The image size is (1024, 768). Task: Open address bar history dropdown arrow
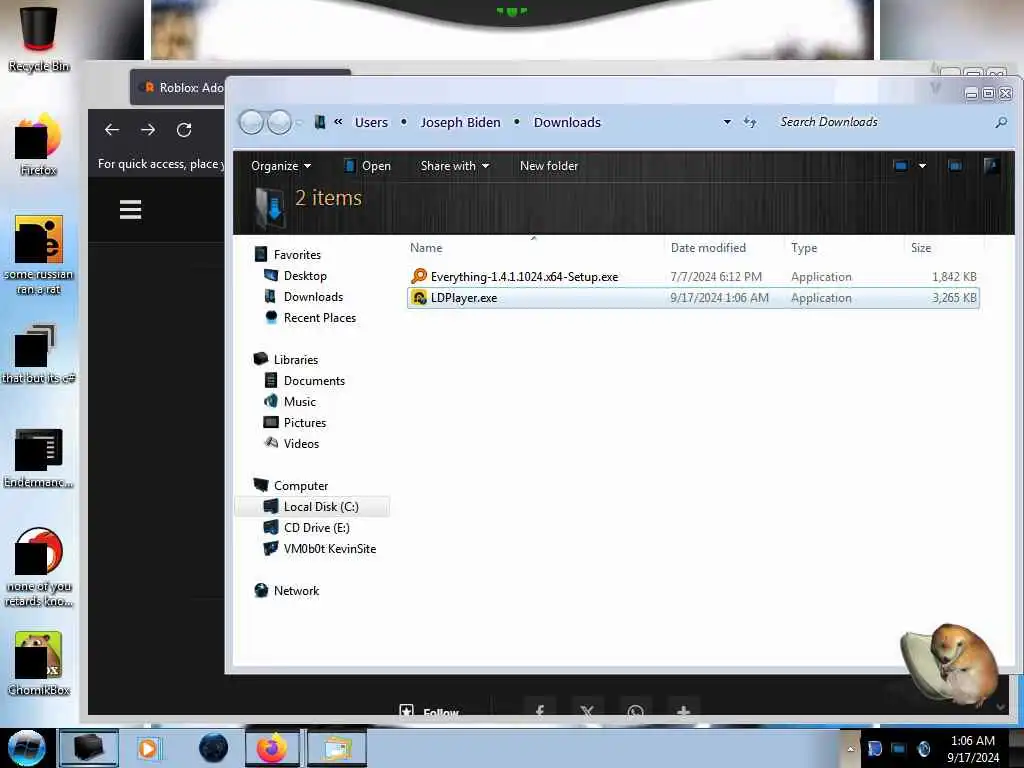pyautogui.click(x=727, y=122)
